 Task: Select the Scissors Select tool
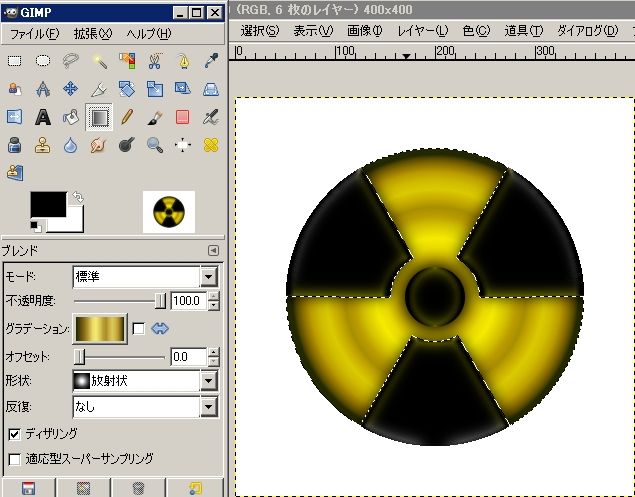155,61
